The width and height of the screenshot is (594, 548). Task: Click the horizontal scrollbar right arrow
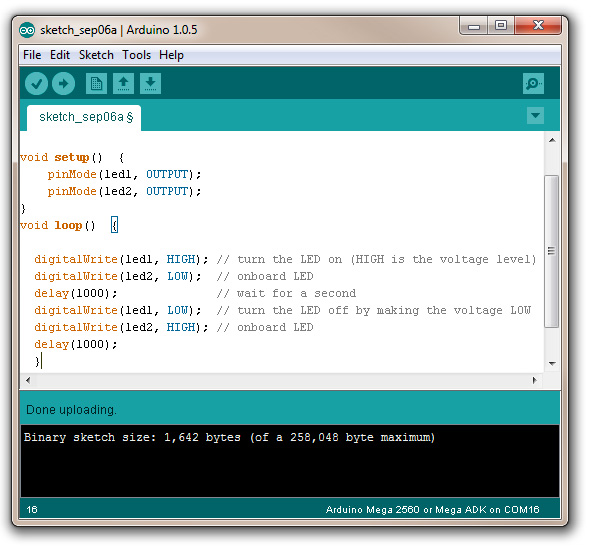point(535,380)
